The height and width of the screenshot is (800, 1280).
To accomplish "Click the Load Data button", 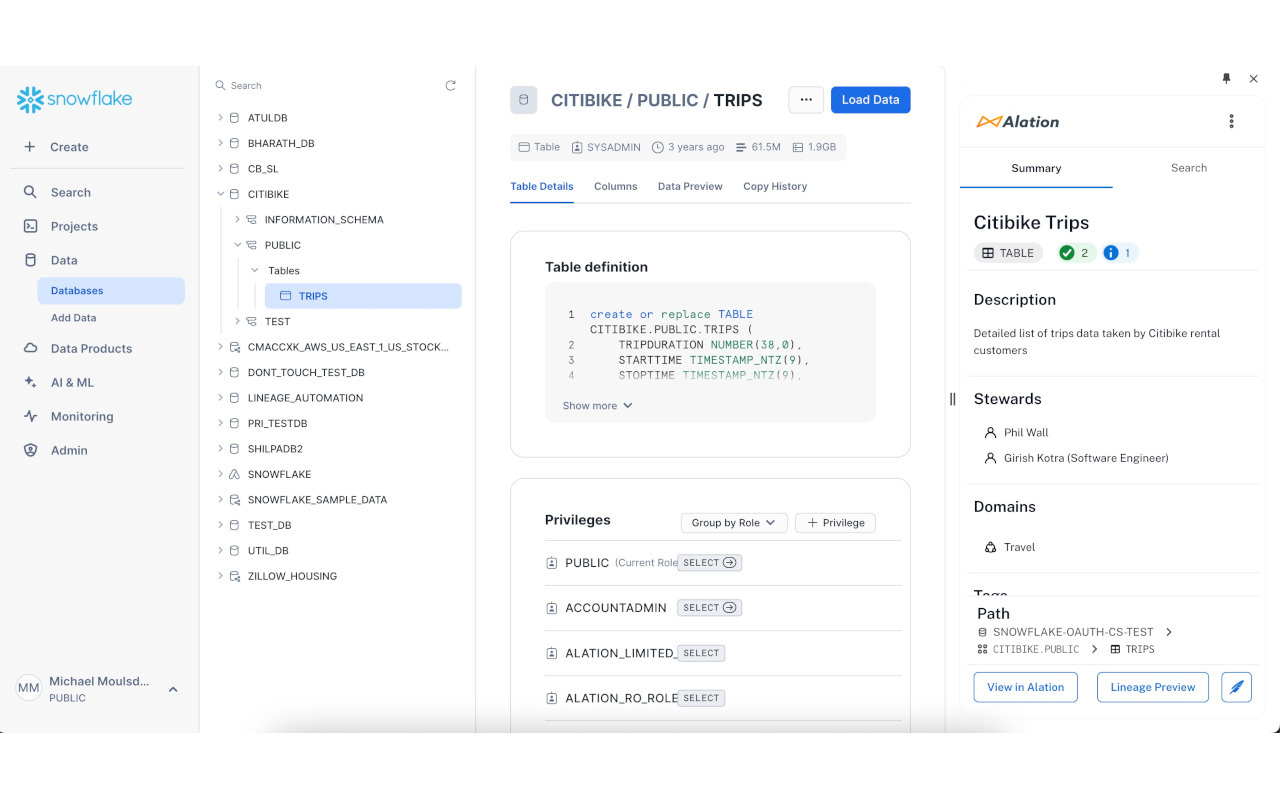I will click(870, 100).
